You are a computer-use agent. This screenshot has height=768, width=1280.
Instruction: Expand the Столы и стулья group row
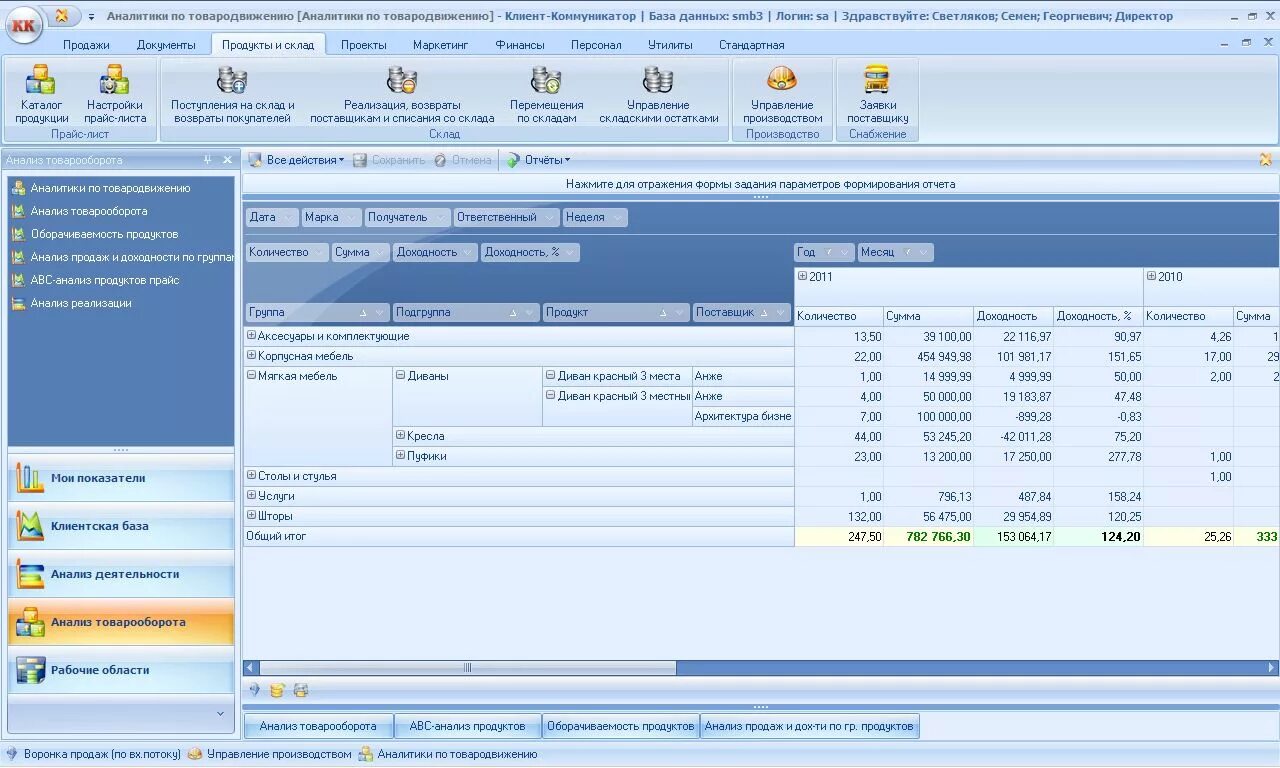(x=251, y=476)
